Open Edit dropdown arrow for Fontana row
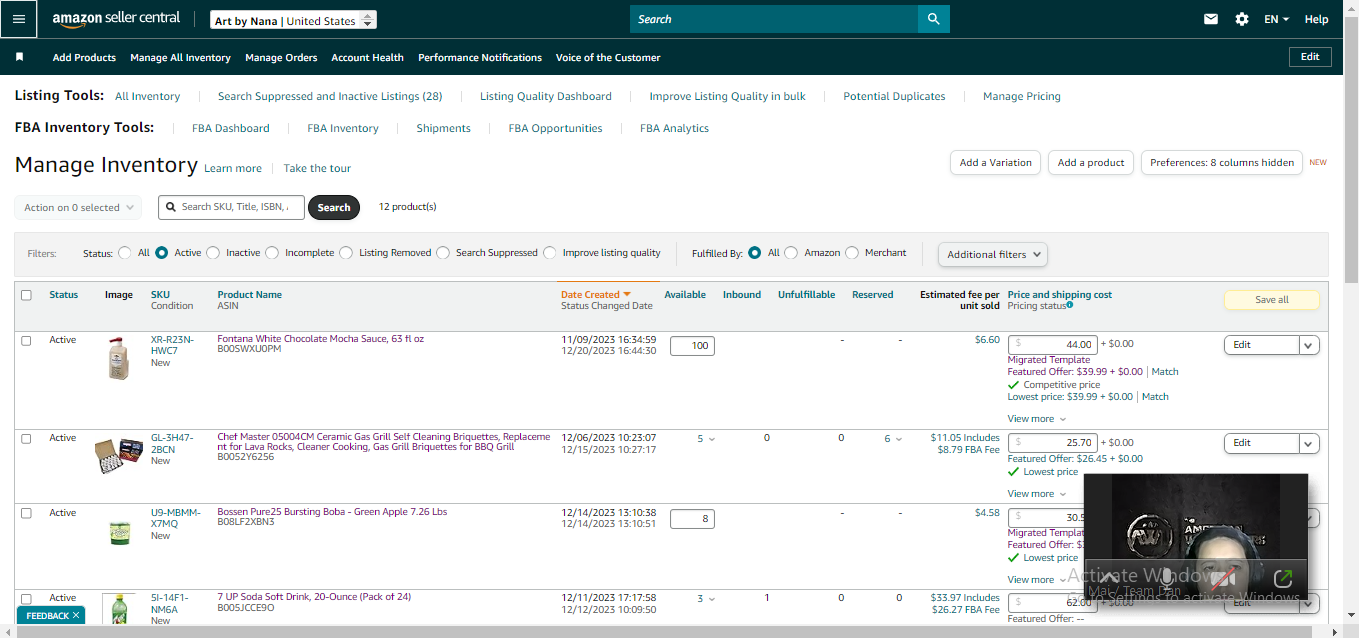This screenshot has height=638, width=1359. (x=1309, y=345)
